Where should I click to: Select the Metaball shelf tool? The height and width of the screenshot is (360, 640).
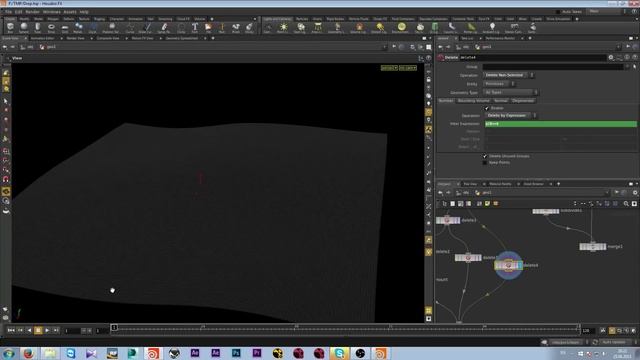78,28
